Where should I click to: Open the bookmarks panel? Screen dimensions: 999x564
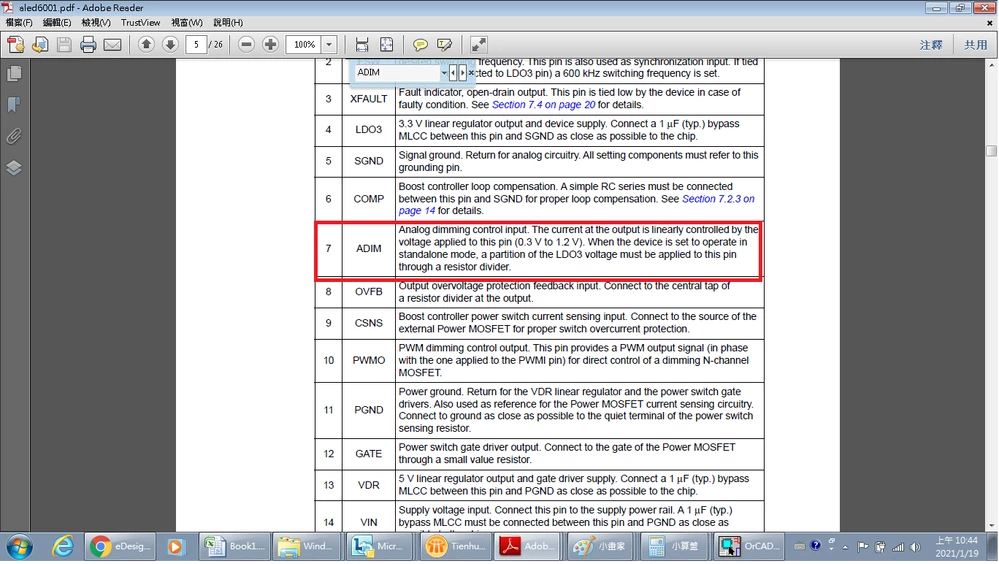tap(14, 105)
